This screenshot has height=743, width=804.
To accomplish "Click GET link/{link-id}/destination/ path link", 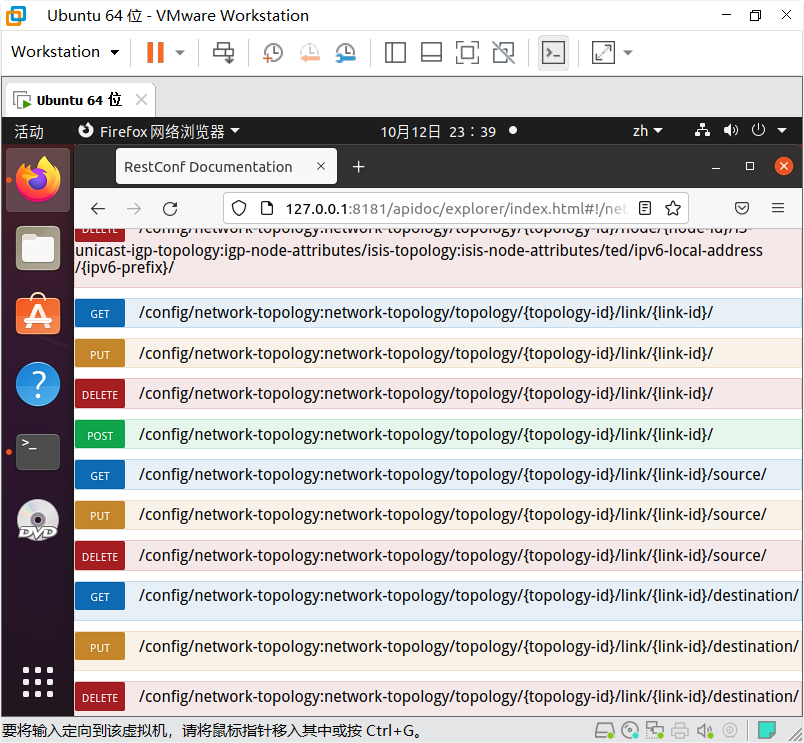I will (469, 595).
